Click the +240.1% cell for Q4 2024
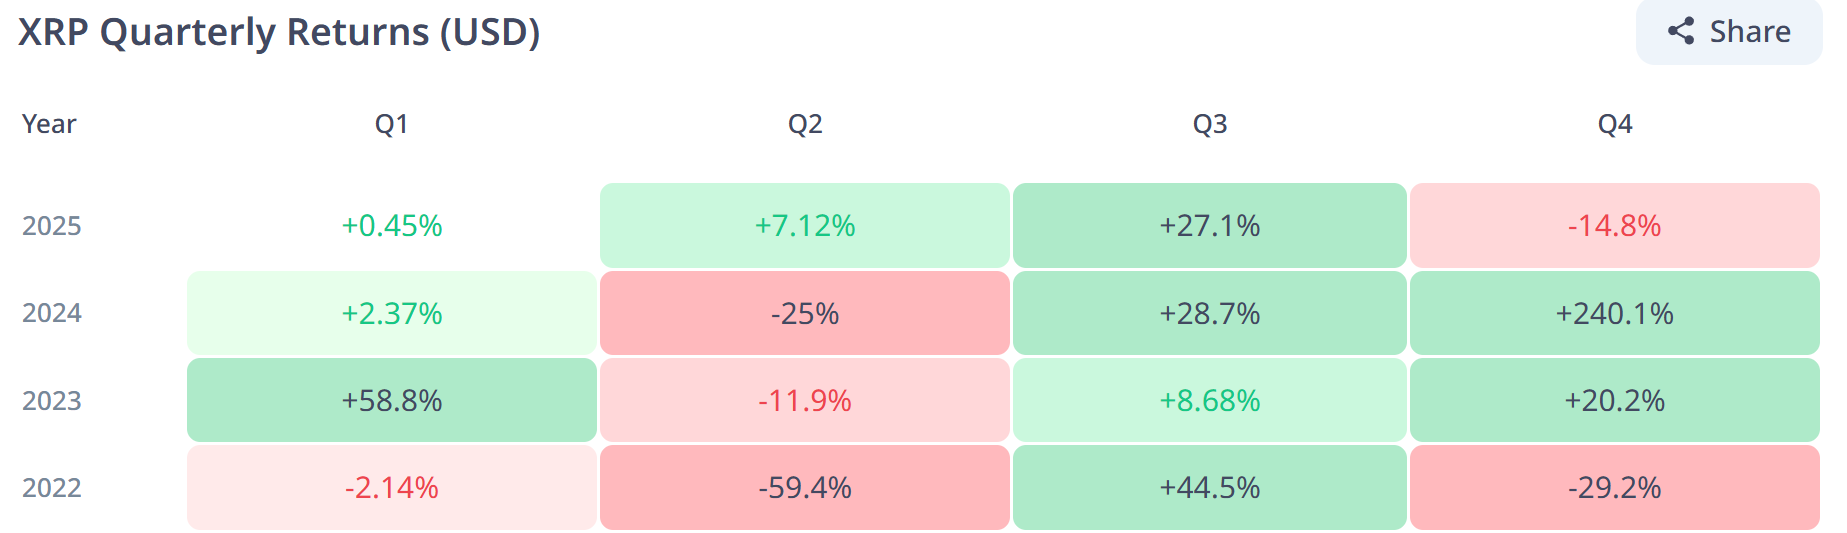Screen dimensions: 1847x533 tap(1614, 313)
